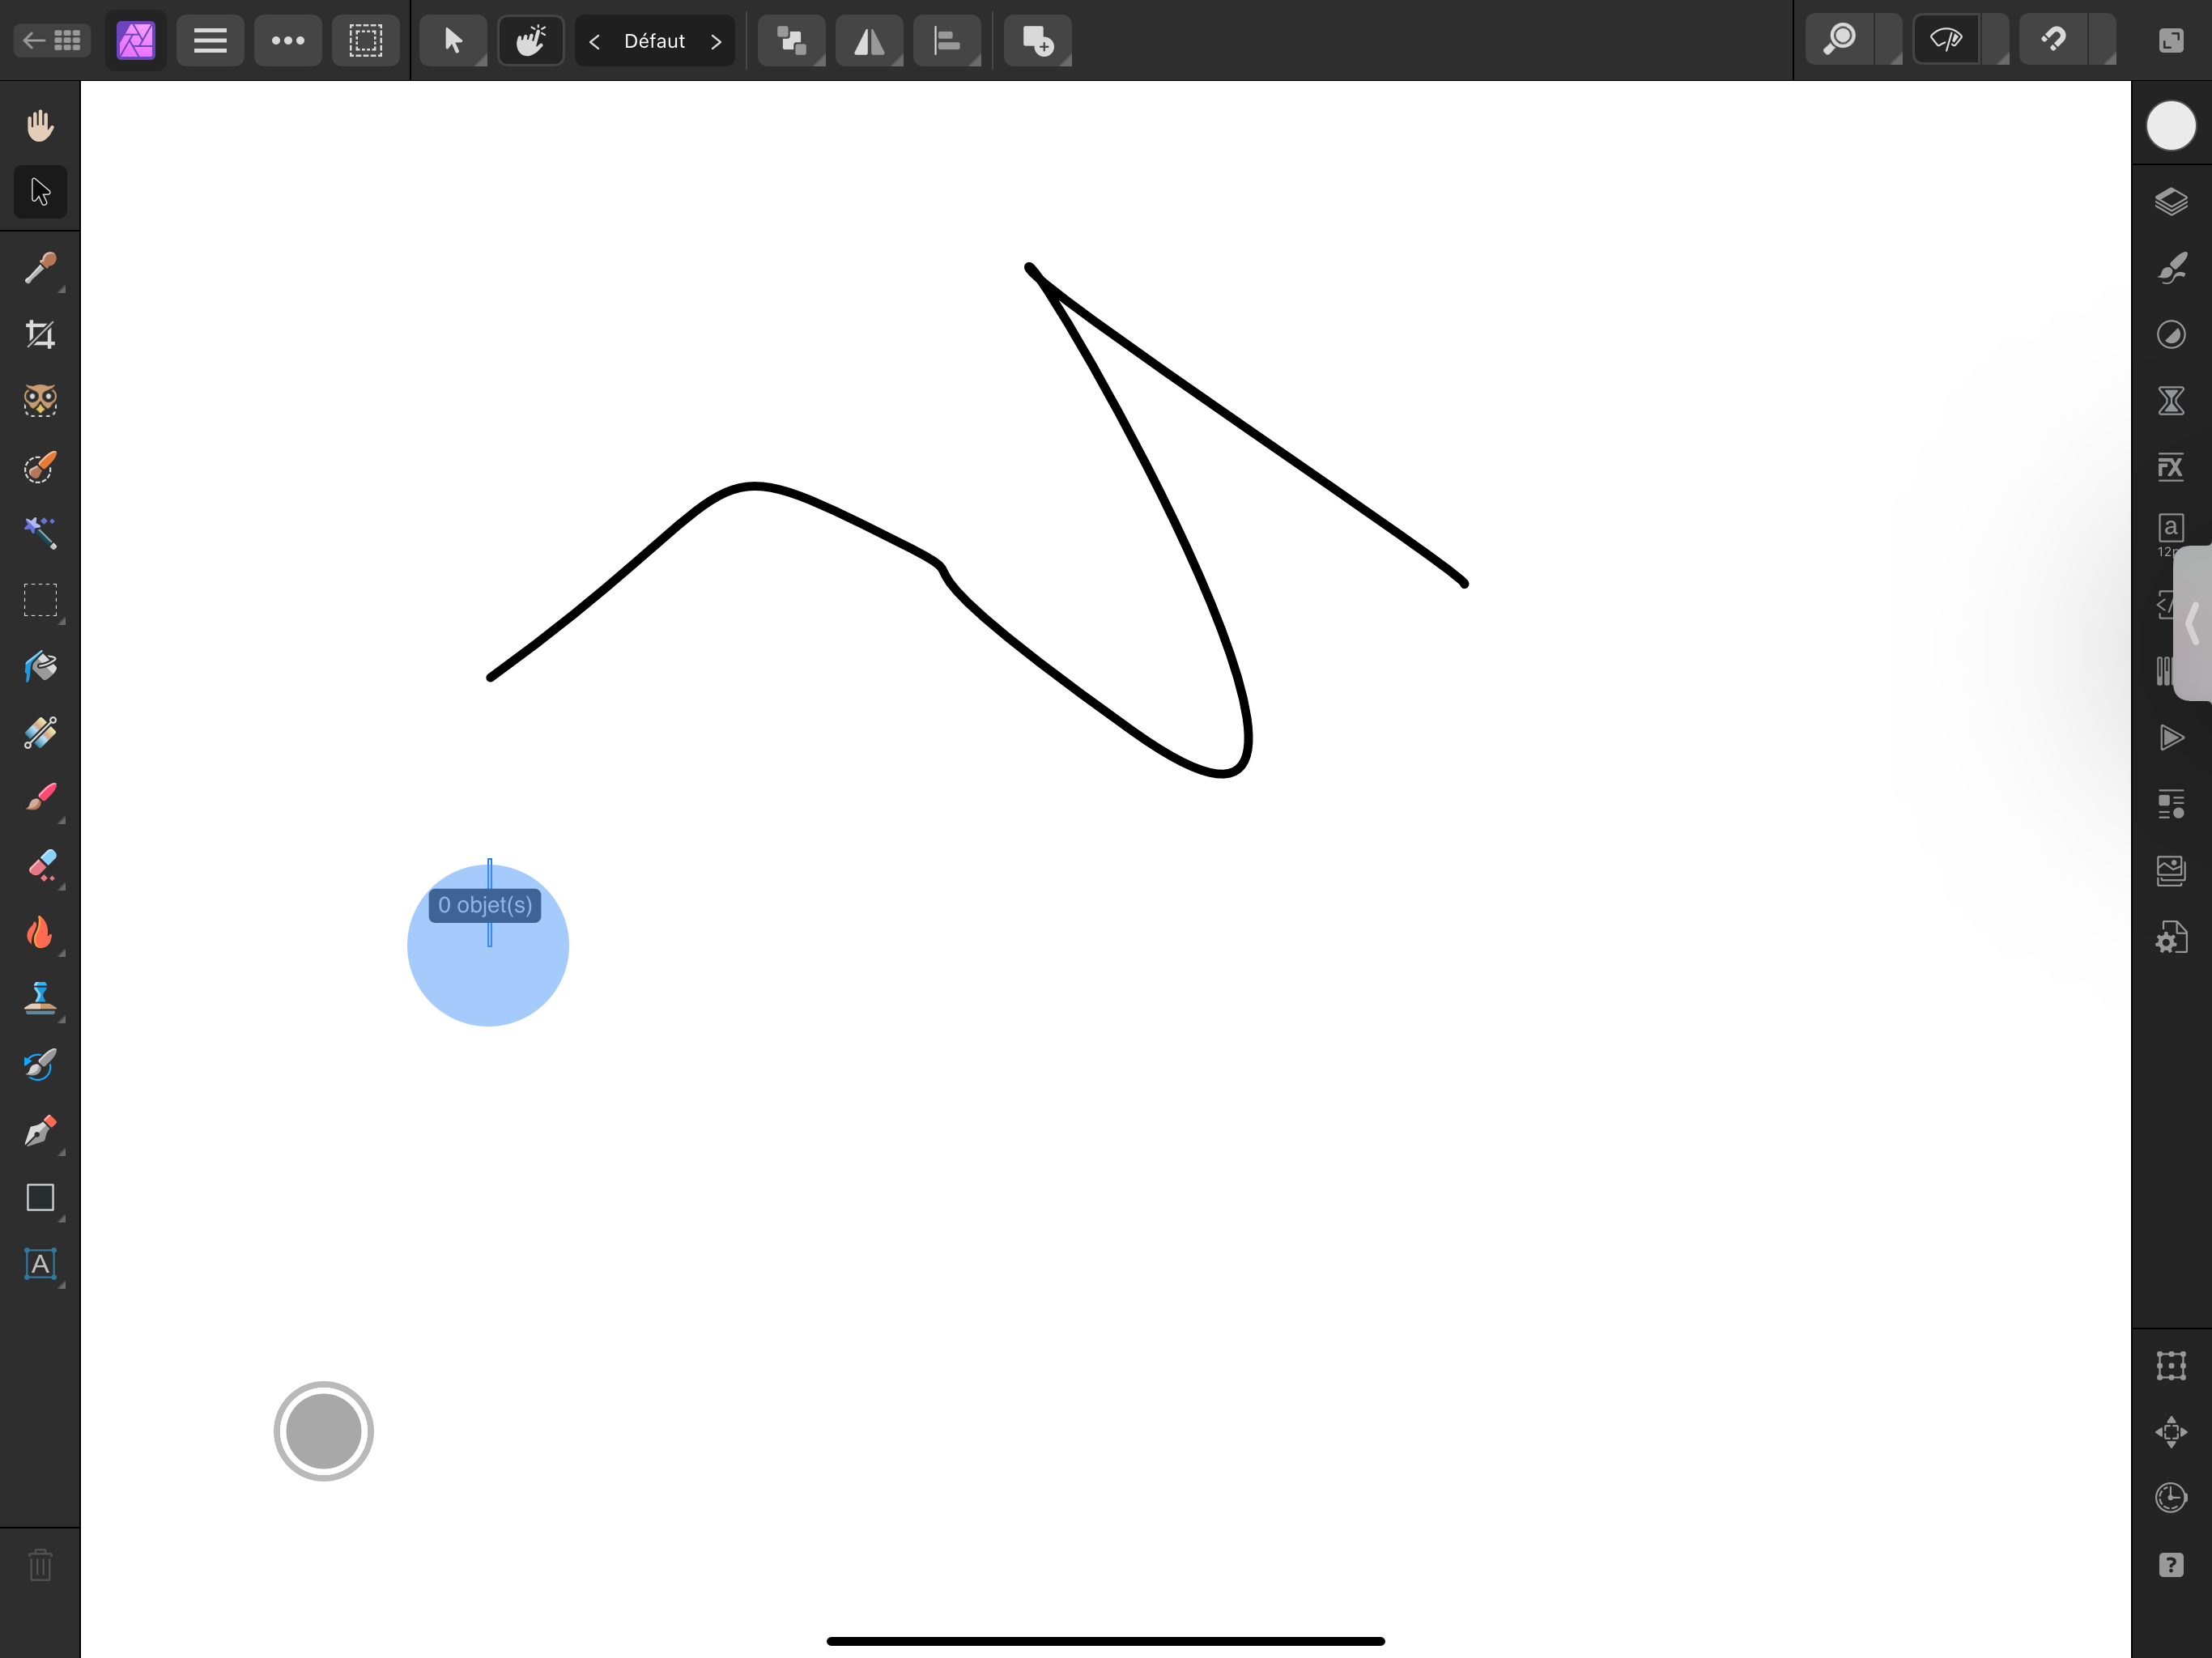
Task: Click the question mark help icon
Action: (2171, 1565)
